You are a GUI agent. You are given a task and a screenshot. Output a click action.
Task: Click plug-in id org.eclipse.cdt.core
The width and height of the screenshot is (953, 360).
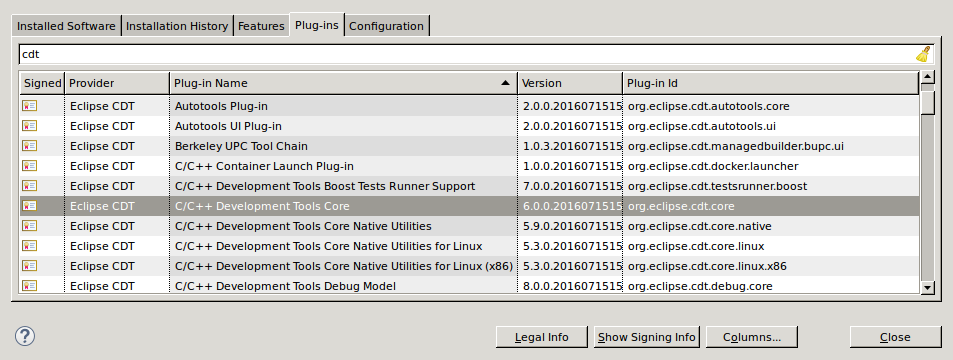(x=681, y=206)
